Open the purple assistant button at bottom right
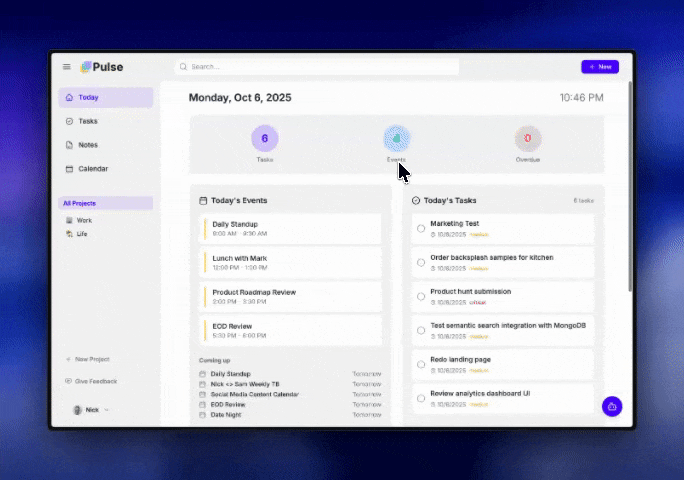684x480 pixels. click(612, 406)
